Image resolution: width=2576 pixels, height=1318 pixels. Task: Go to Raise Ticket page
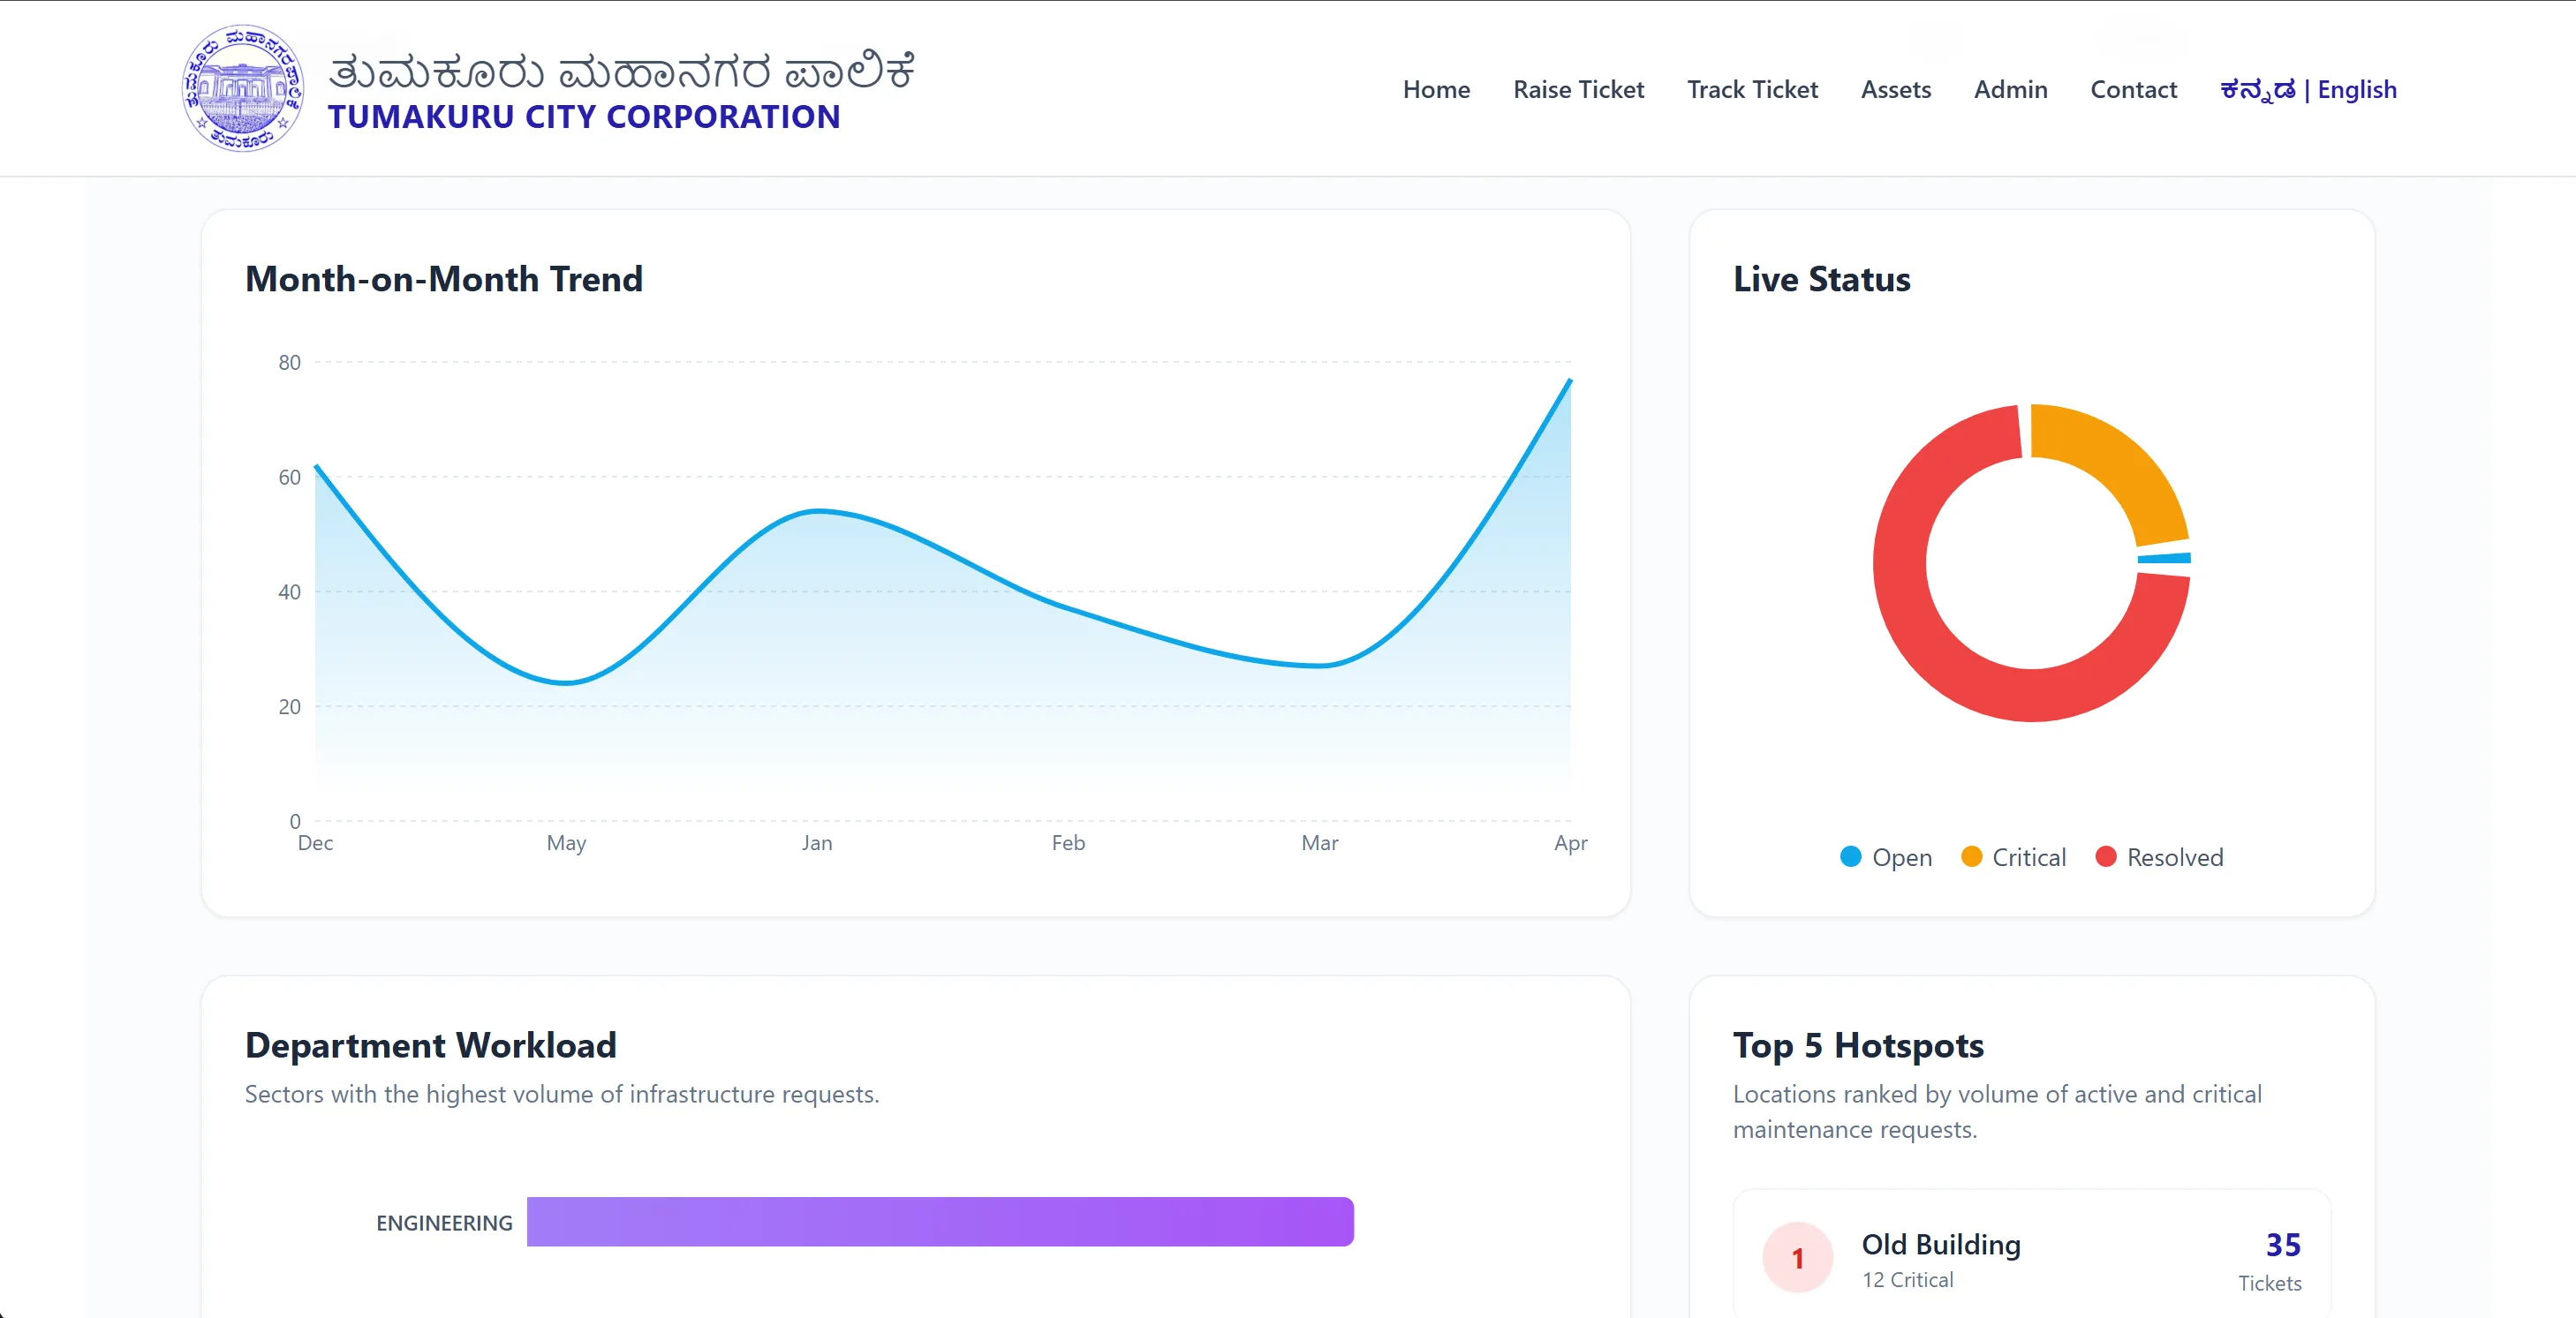(1578, 89)
